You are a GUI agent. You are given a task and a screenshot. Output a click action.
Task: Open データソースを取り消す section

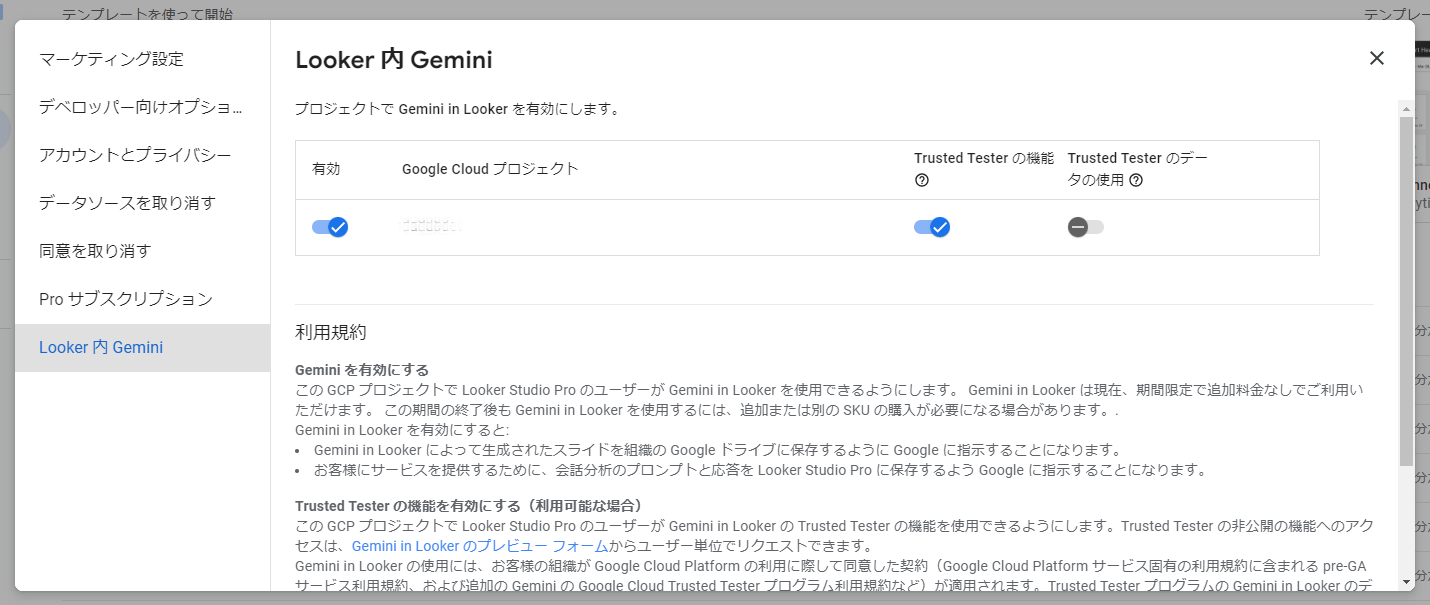(127, 203)
